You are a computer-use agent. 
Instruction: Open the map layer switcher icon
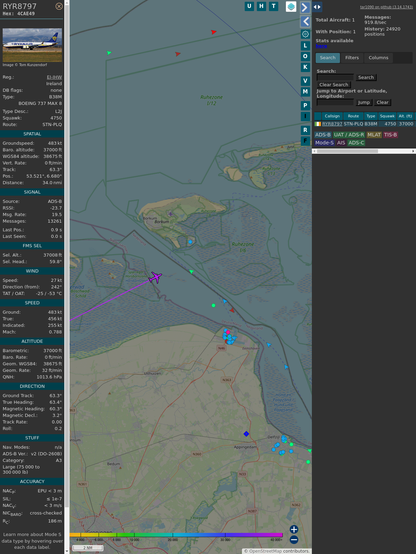click(291, 6)
